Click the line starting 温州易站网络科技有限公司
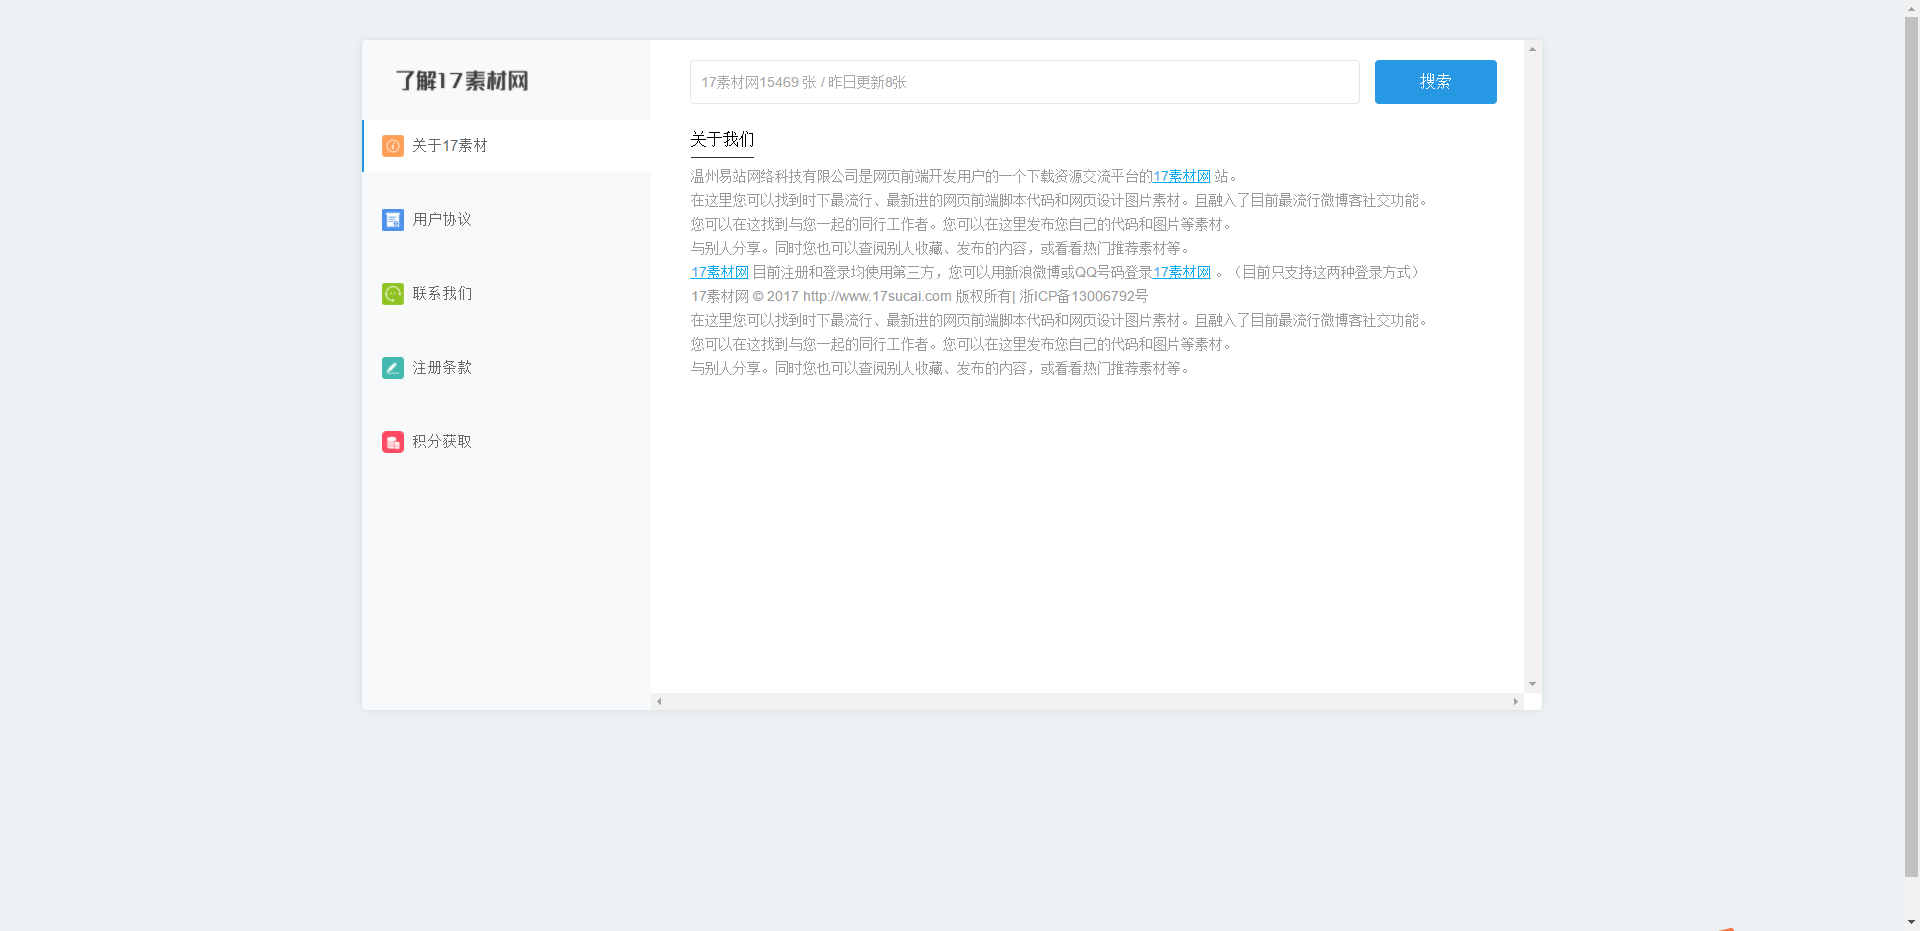1920x931 pixels. (964, 176)
